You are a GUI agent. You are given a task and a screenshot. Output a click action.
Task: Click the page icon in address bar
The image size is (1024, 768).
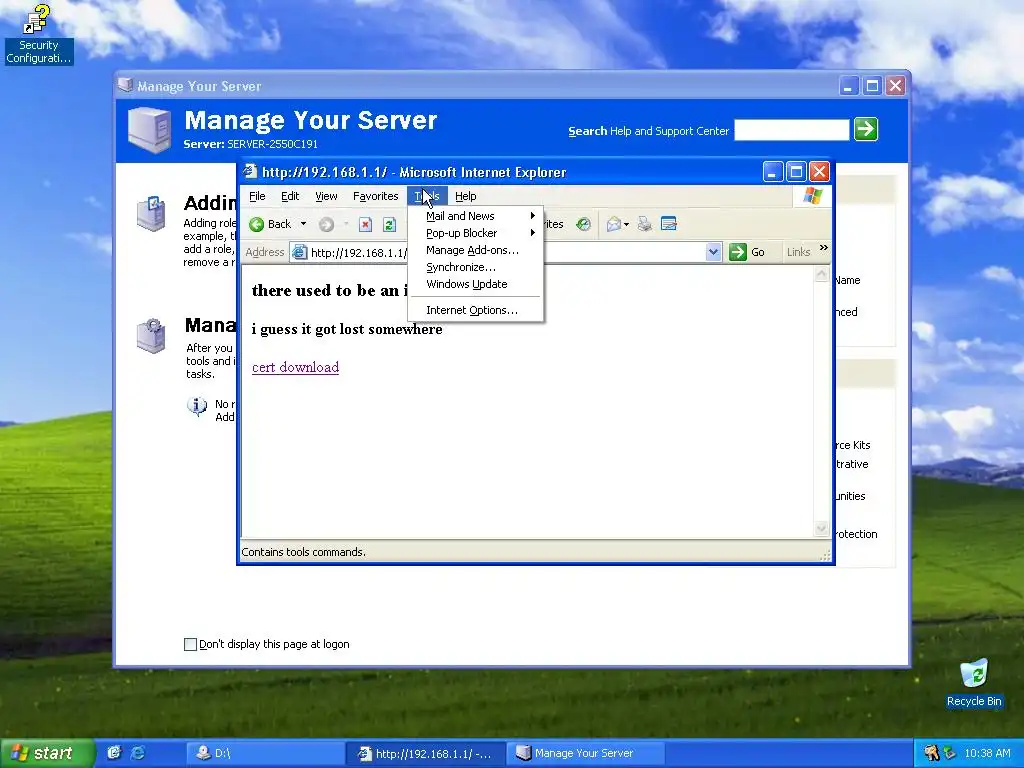(x=299, y=252)
